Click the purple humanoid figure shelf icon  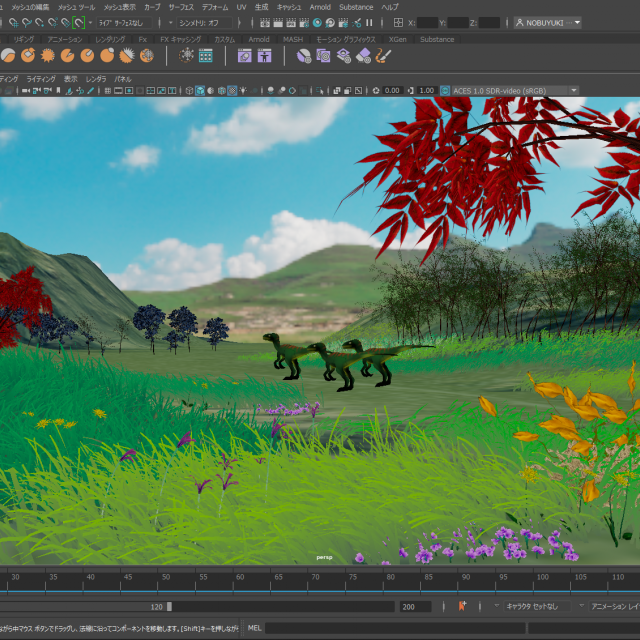tap(264, 56)
